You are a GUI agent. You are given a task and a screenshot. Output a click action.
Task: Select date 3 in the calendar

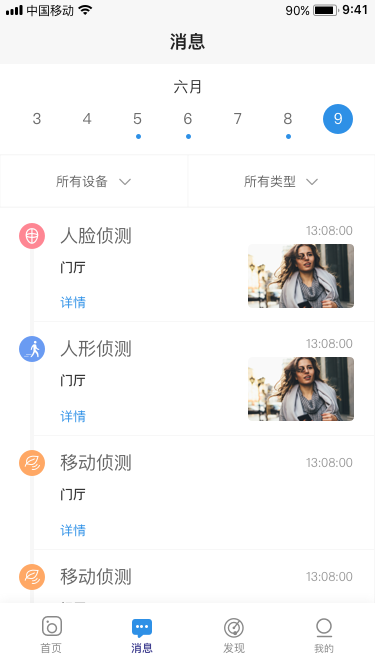point(37,119)
